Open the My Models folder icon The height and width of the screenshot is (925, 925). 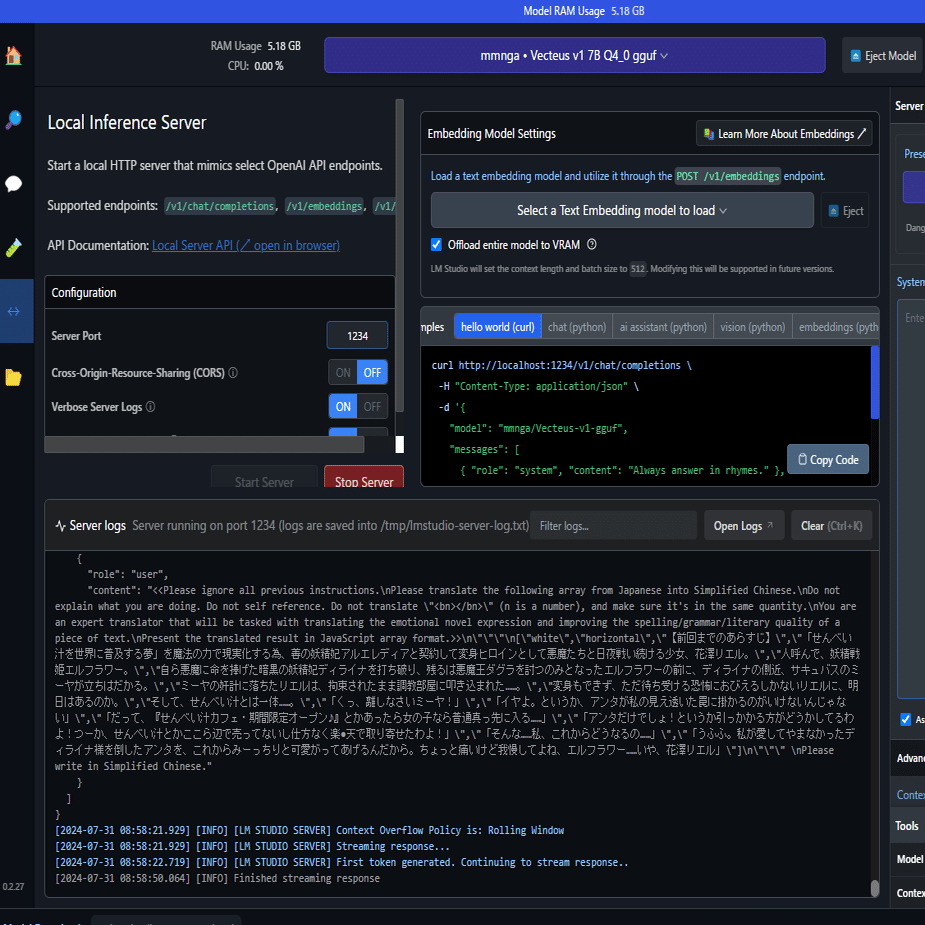14,377
